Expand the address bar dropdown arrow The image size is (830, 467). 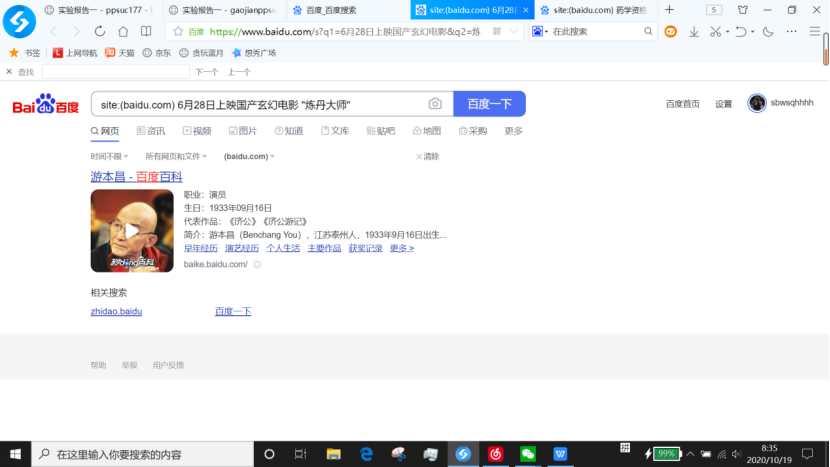pos(513,32)
